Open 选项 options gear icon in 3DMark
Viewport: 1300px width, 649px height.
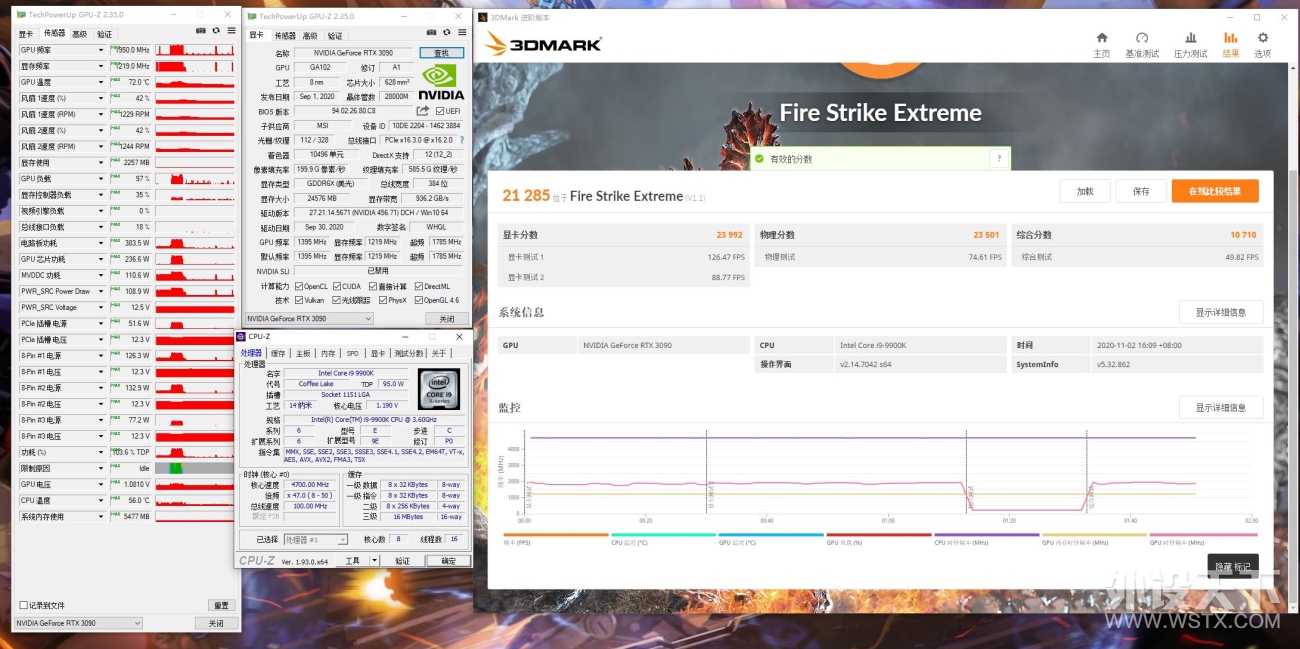[x=1262, y=38]
